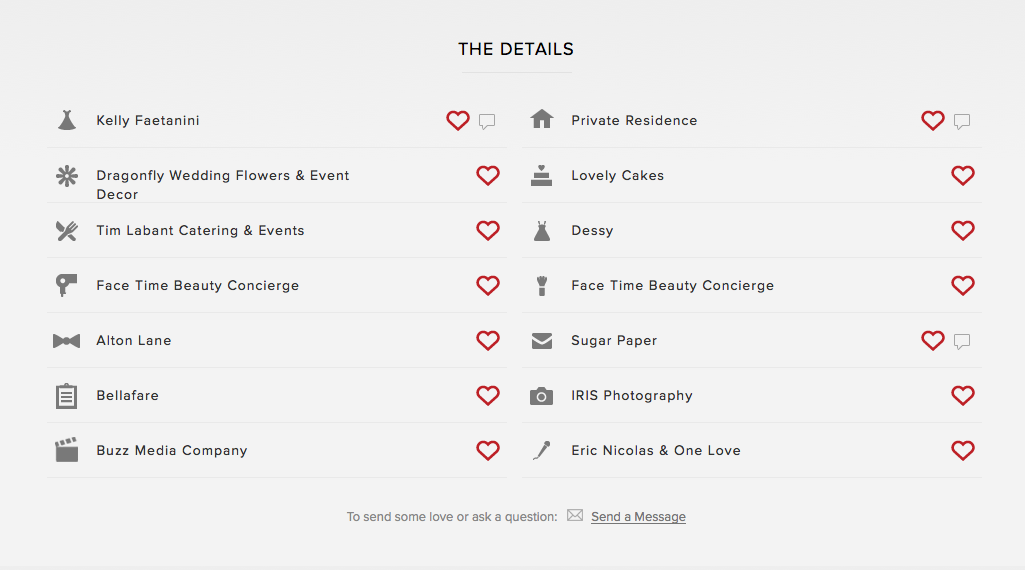This screenshot has width=1025, height=570.
Task: Like Dessy using its heart icon
Action: click(x=963, y=230)
